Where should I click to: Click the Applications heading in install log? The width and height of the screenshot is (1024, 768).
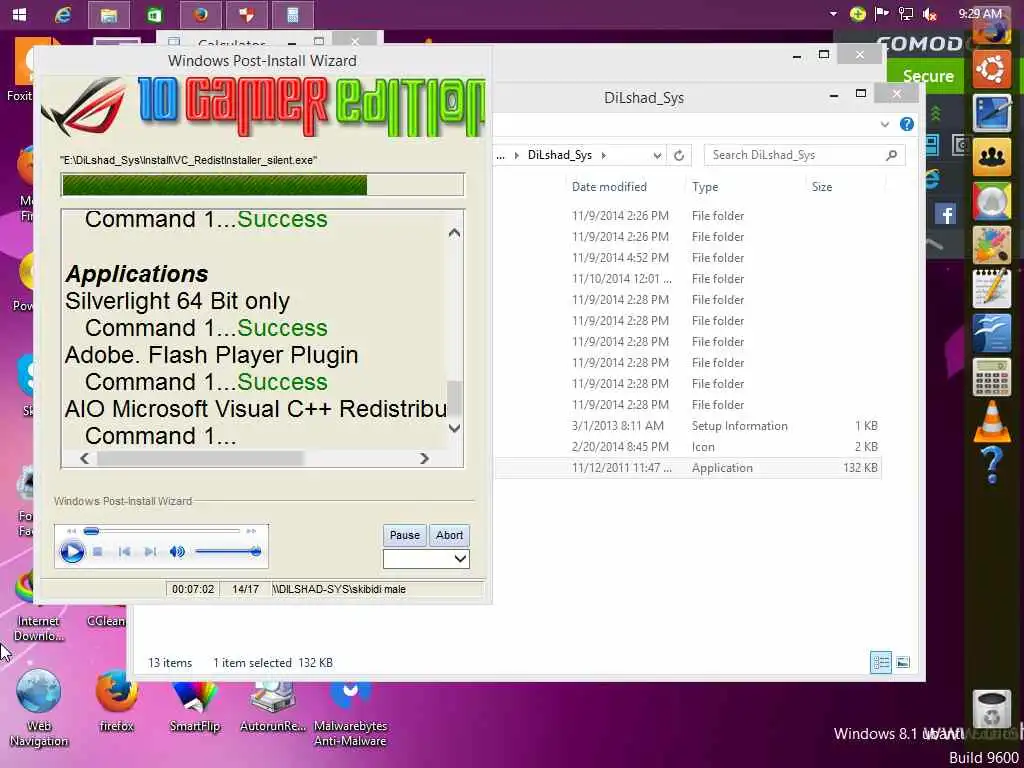click(136, 274)
